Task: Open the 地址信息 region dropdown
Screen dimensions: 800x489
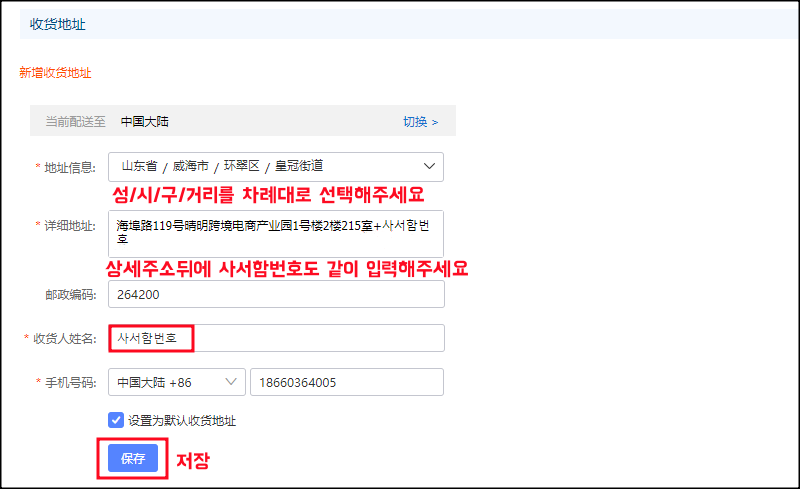Action: click(x=276, y=166)
